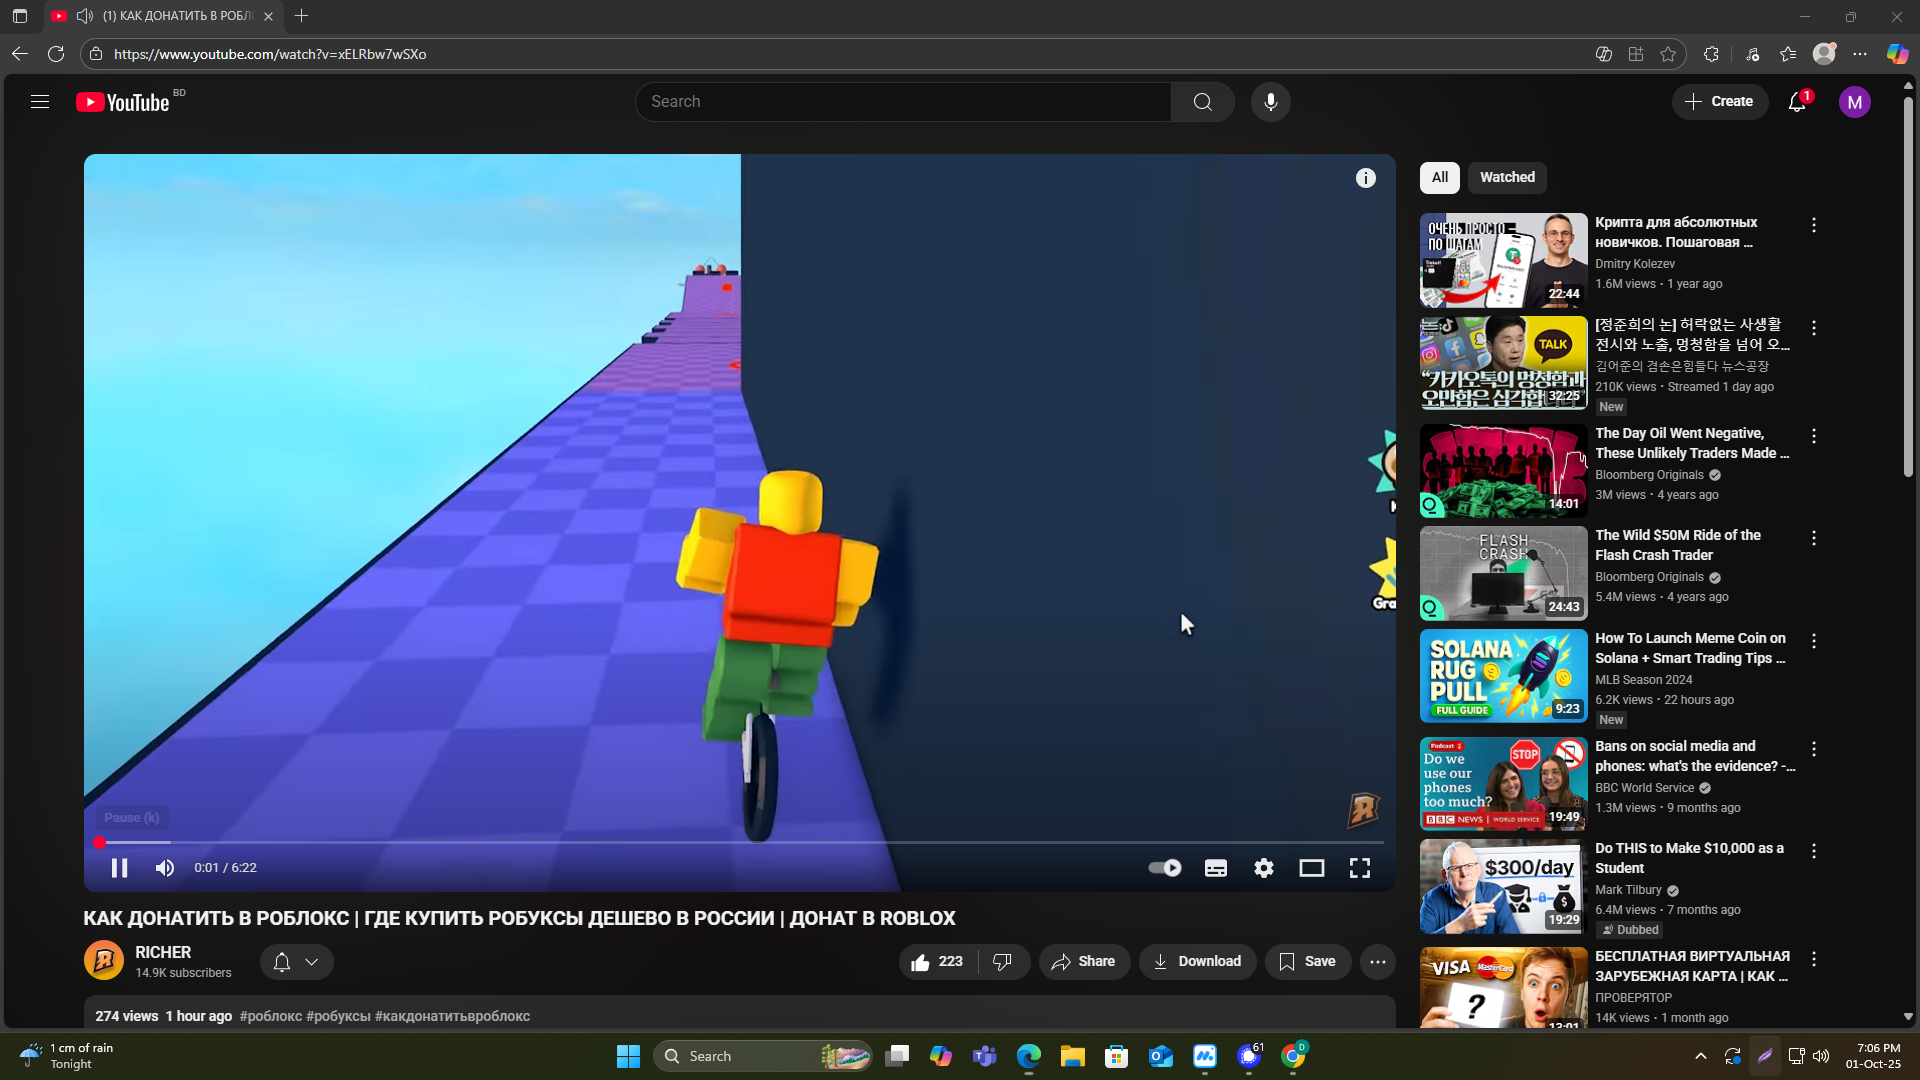Open options for Bans on social media video
Screen dimensions: 1920x1080
click(x=1814, y=749)
